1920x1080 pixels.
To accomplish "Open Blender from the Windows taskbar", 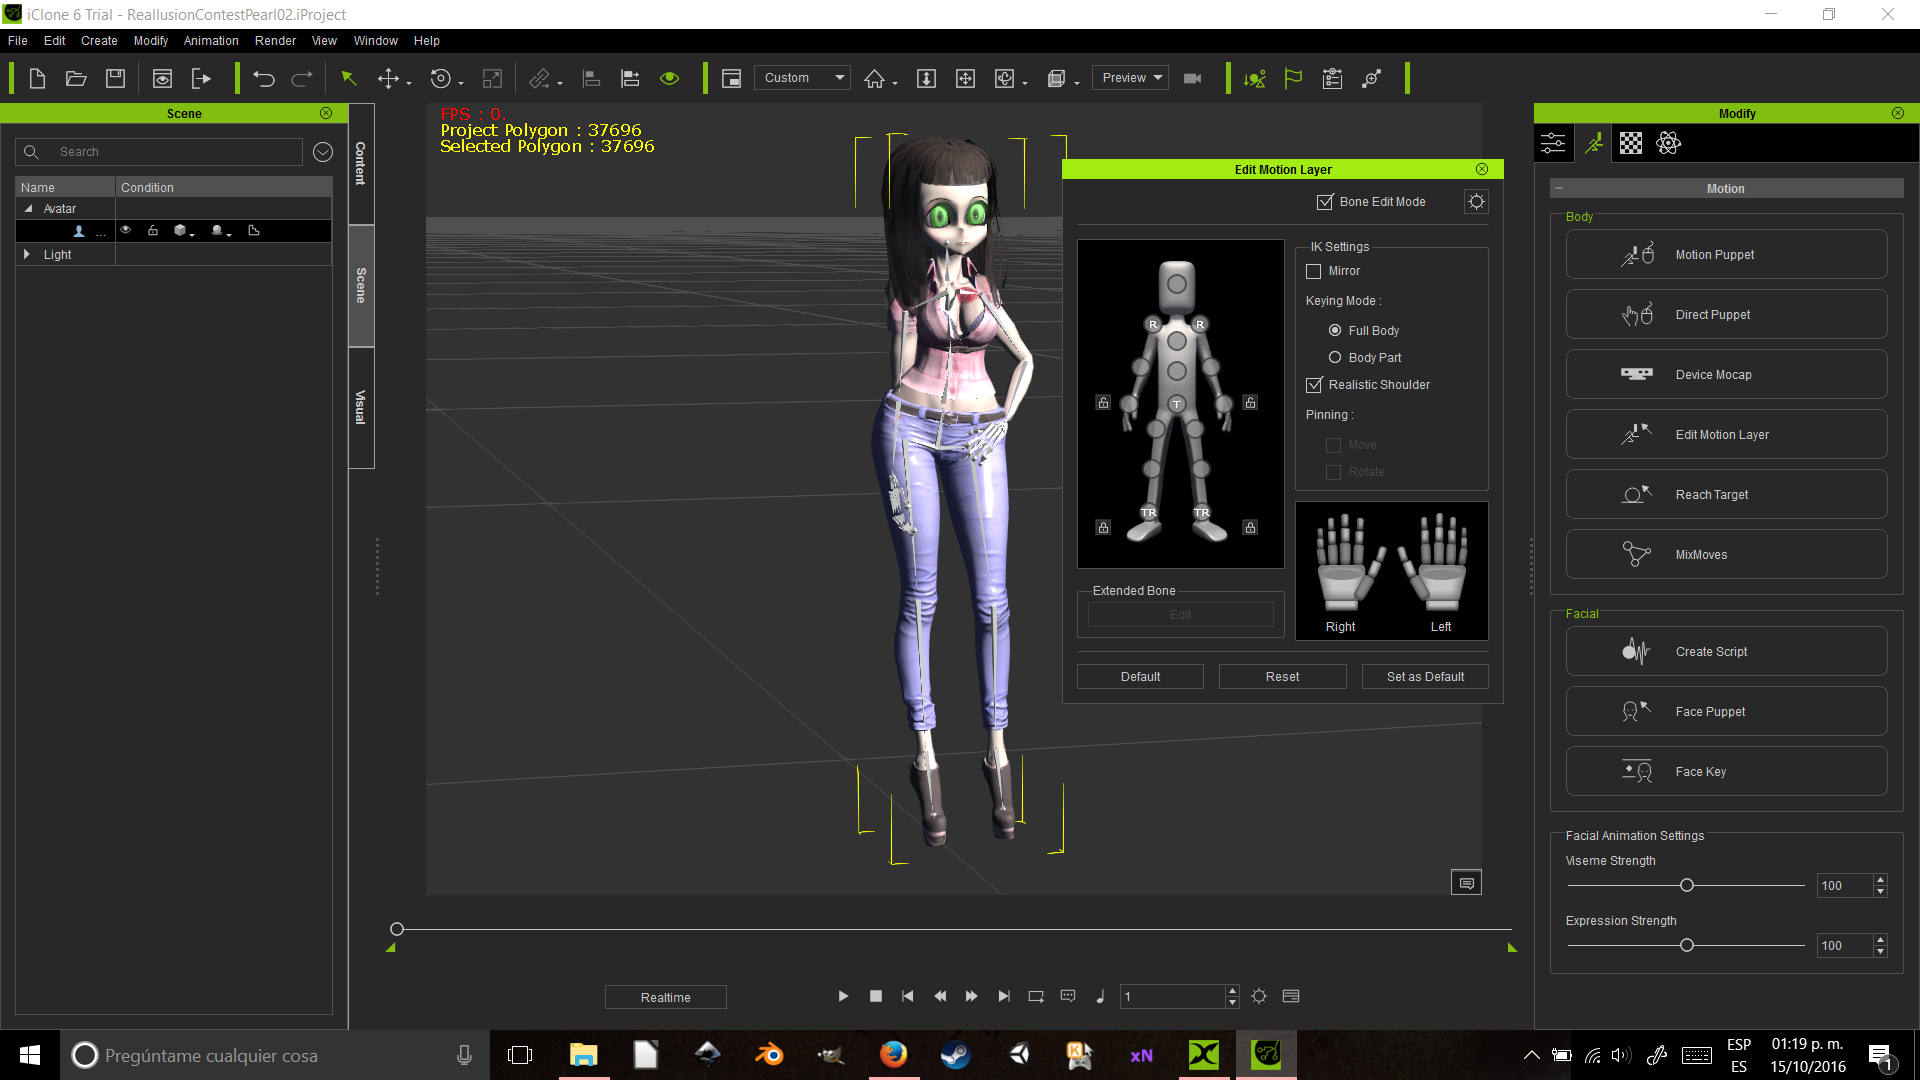I will 769,1055.
